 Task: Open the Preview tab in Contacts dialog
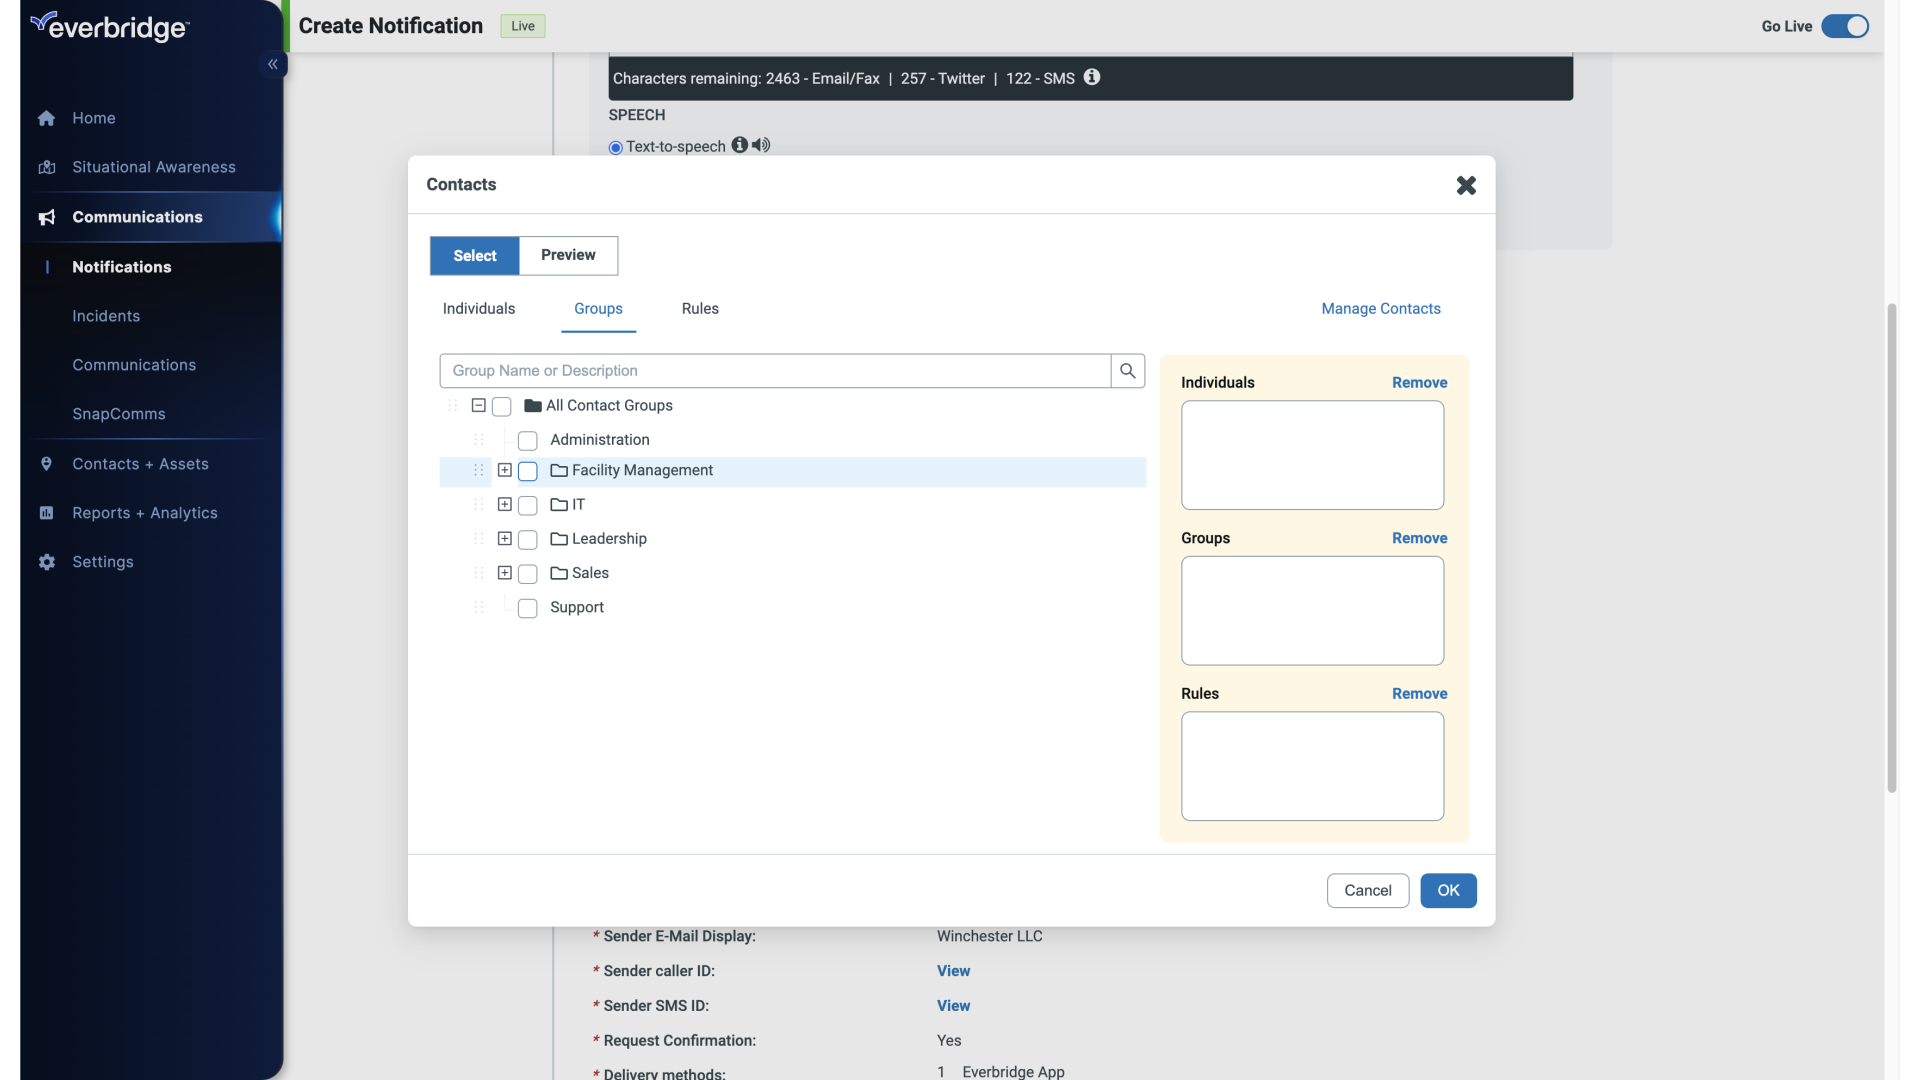click(x=568, y=256)
